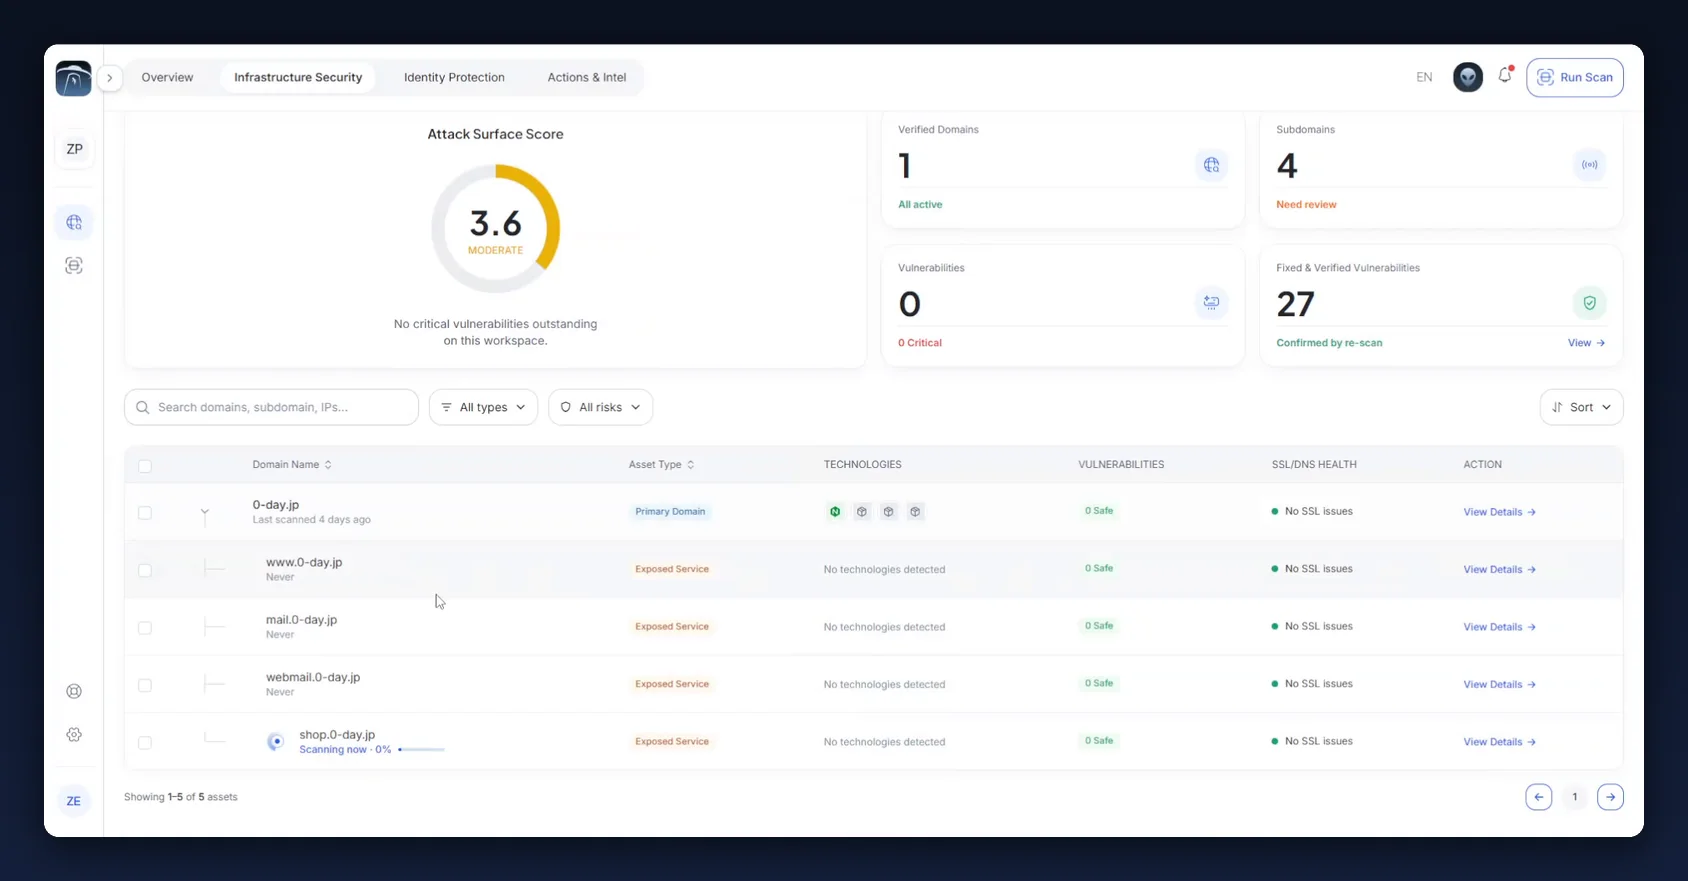Open the notifications bell
This screenshot has width=1688, height=881.
1505,76
